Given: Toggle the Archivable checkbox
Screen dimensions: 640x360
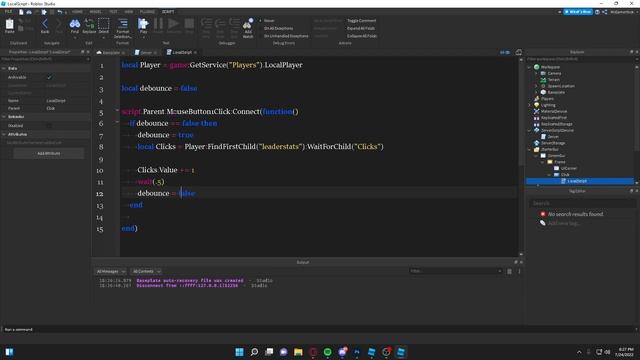Looking at the screenshot, I should pyautogui.click(x=49, y=77).
